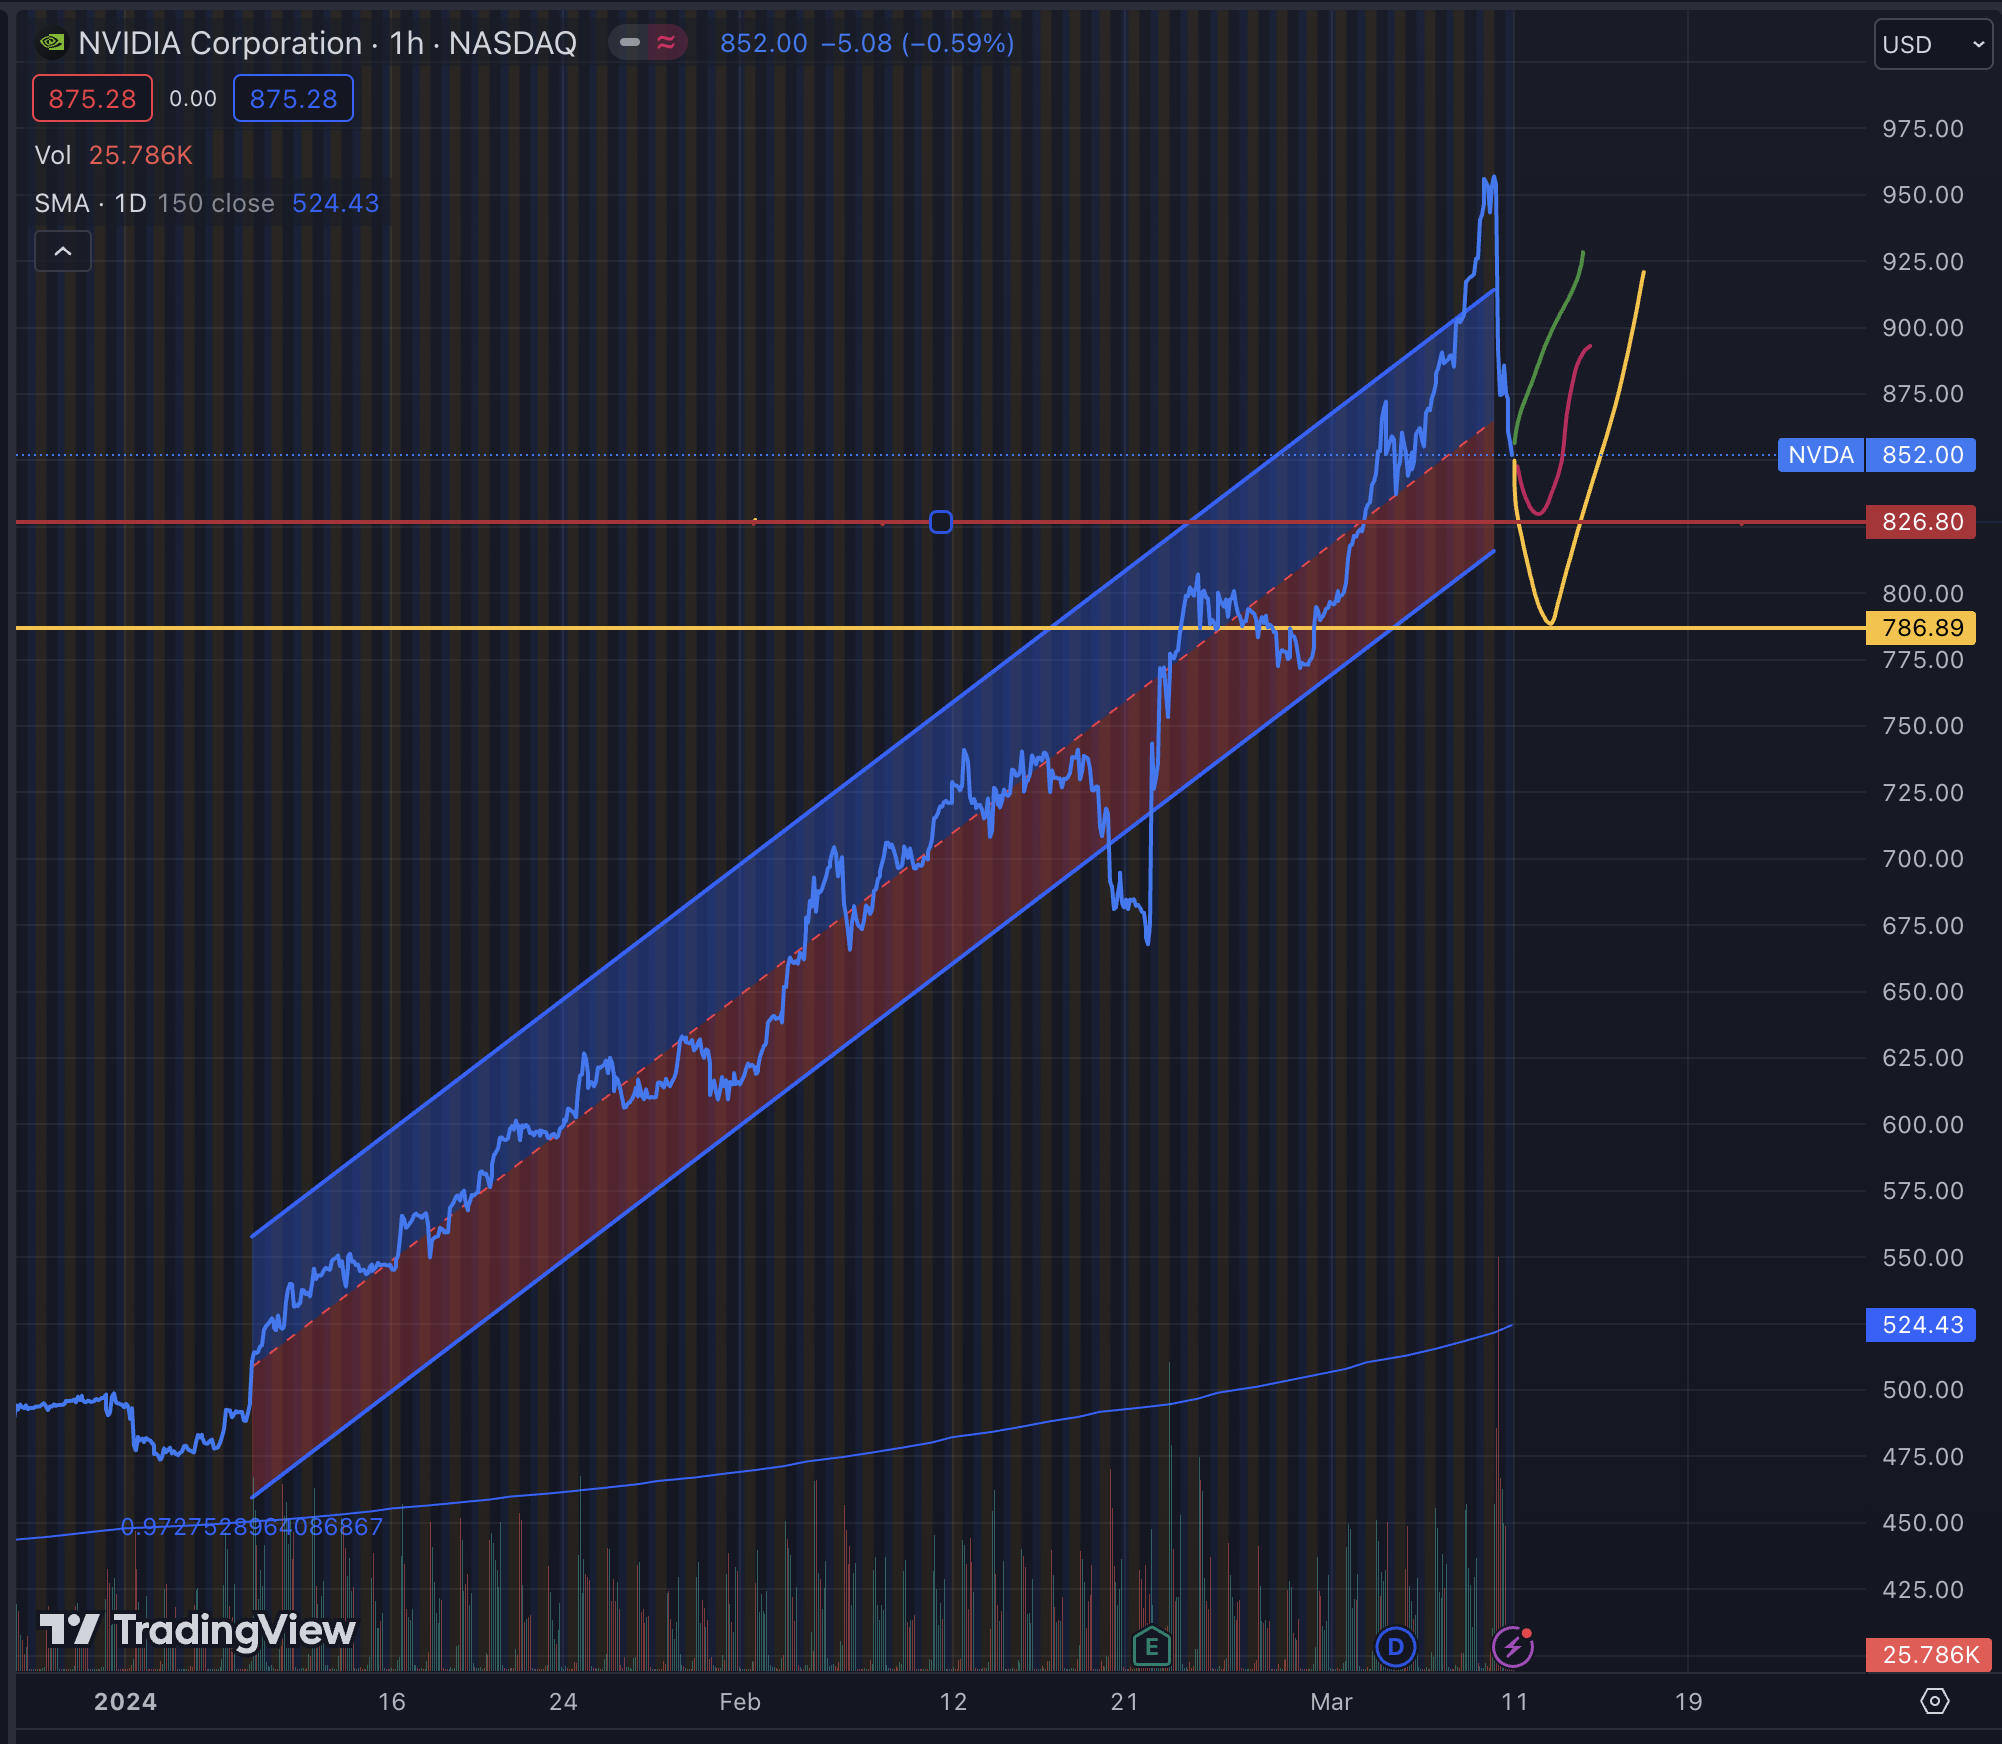
Task: Select the square handle on red horizontal line
Action: [x=940, y=522]
